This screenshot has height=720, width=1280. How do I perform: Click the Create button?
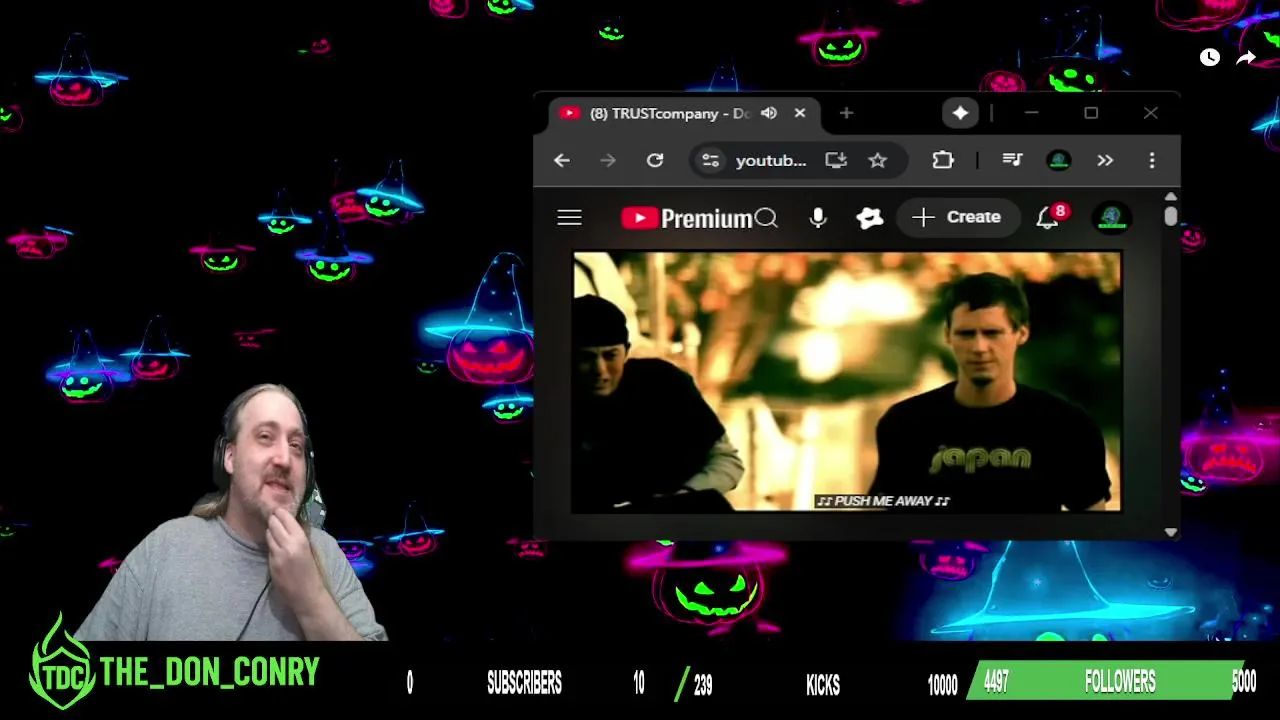click(x=956, y=217)
